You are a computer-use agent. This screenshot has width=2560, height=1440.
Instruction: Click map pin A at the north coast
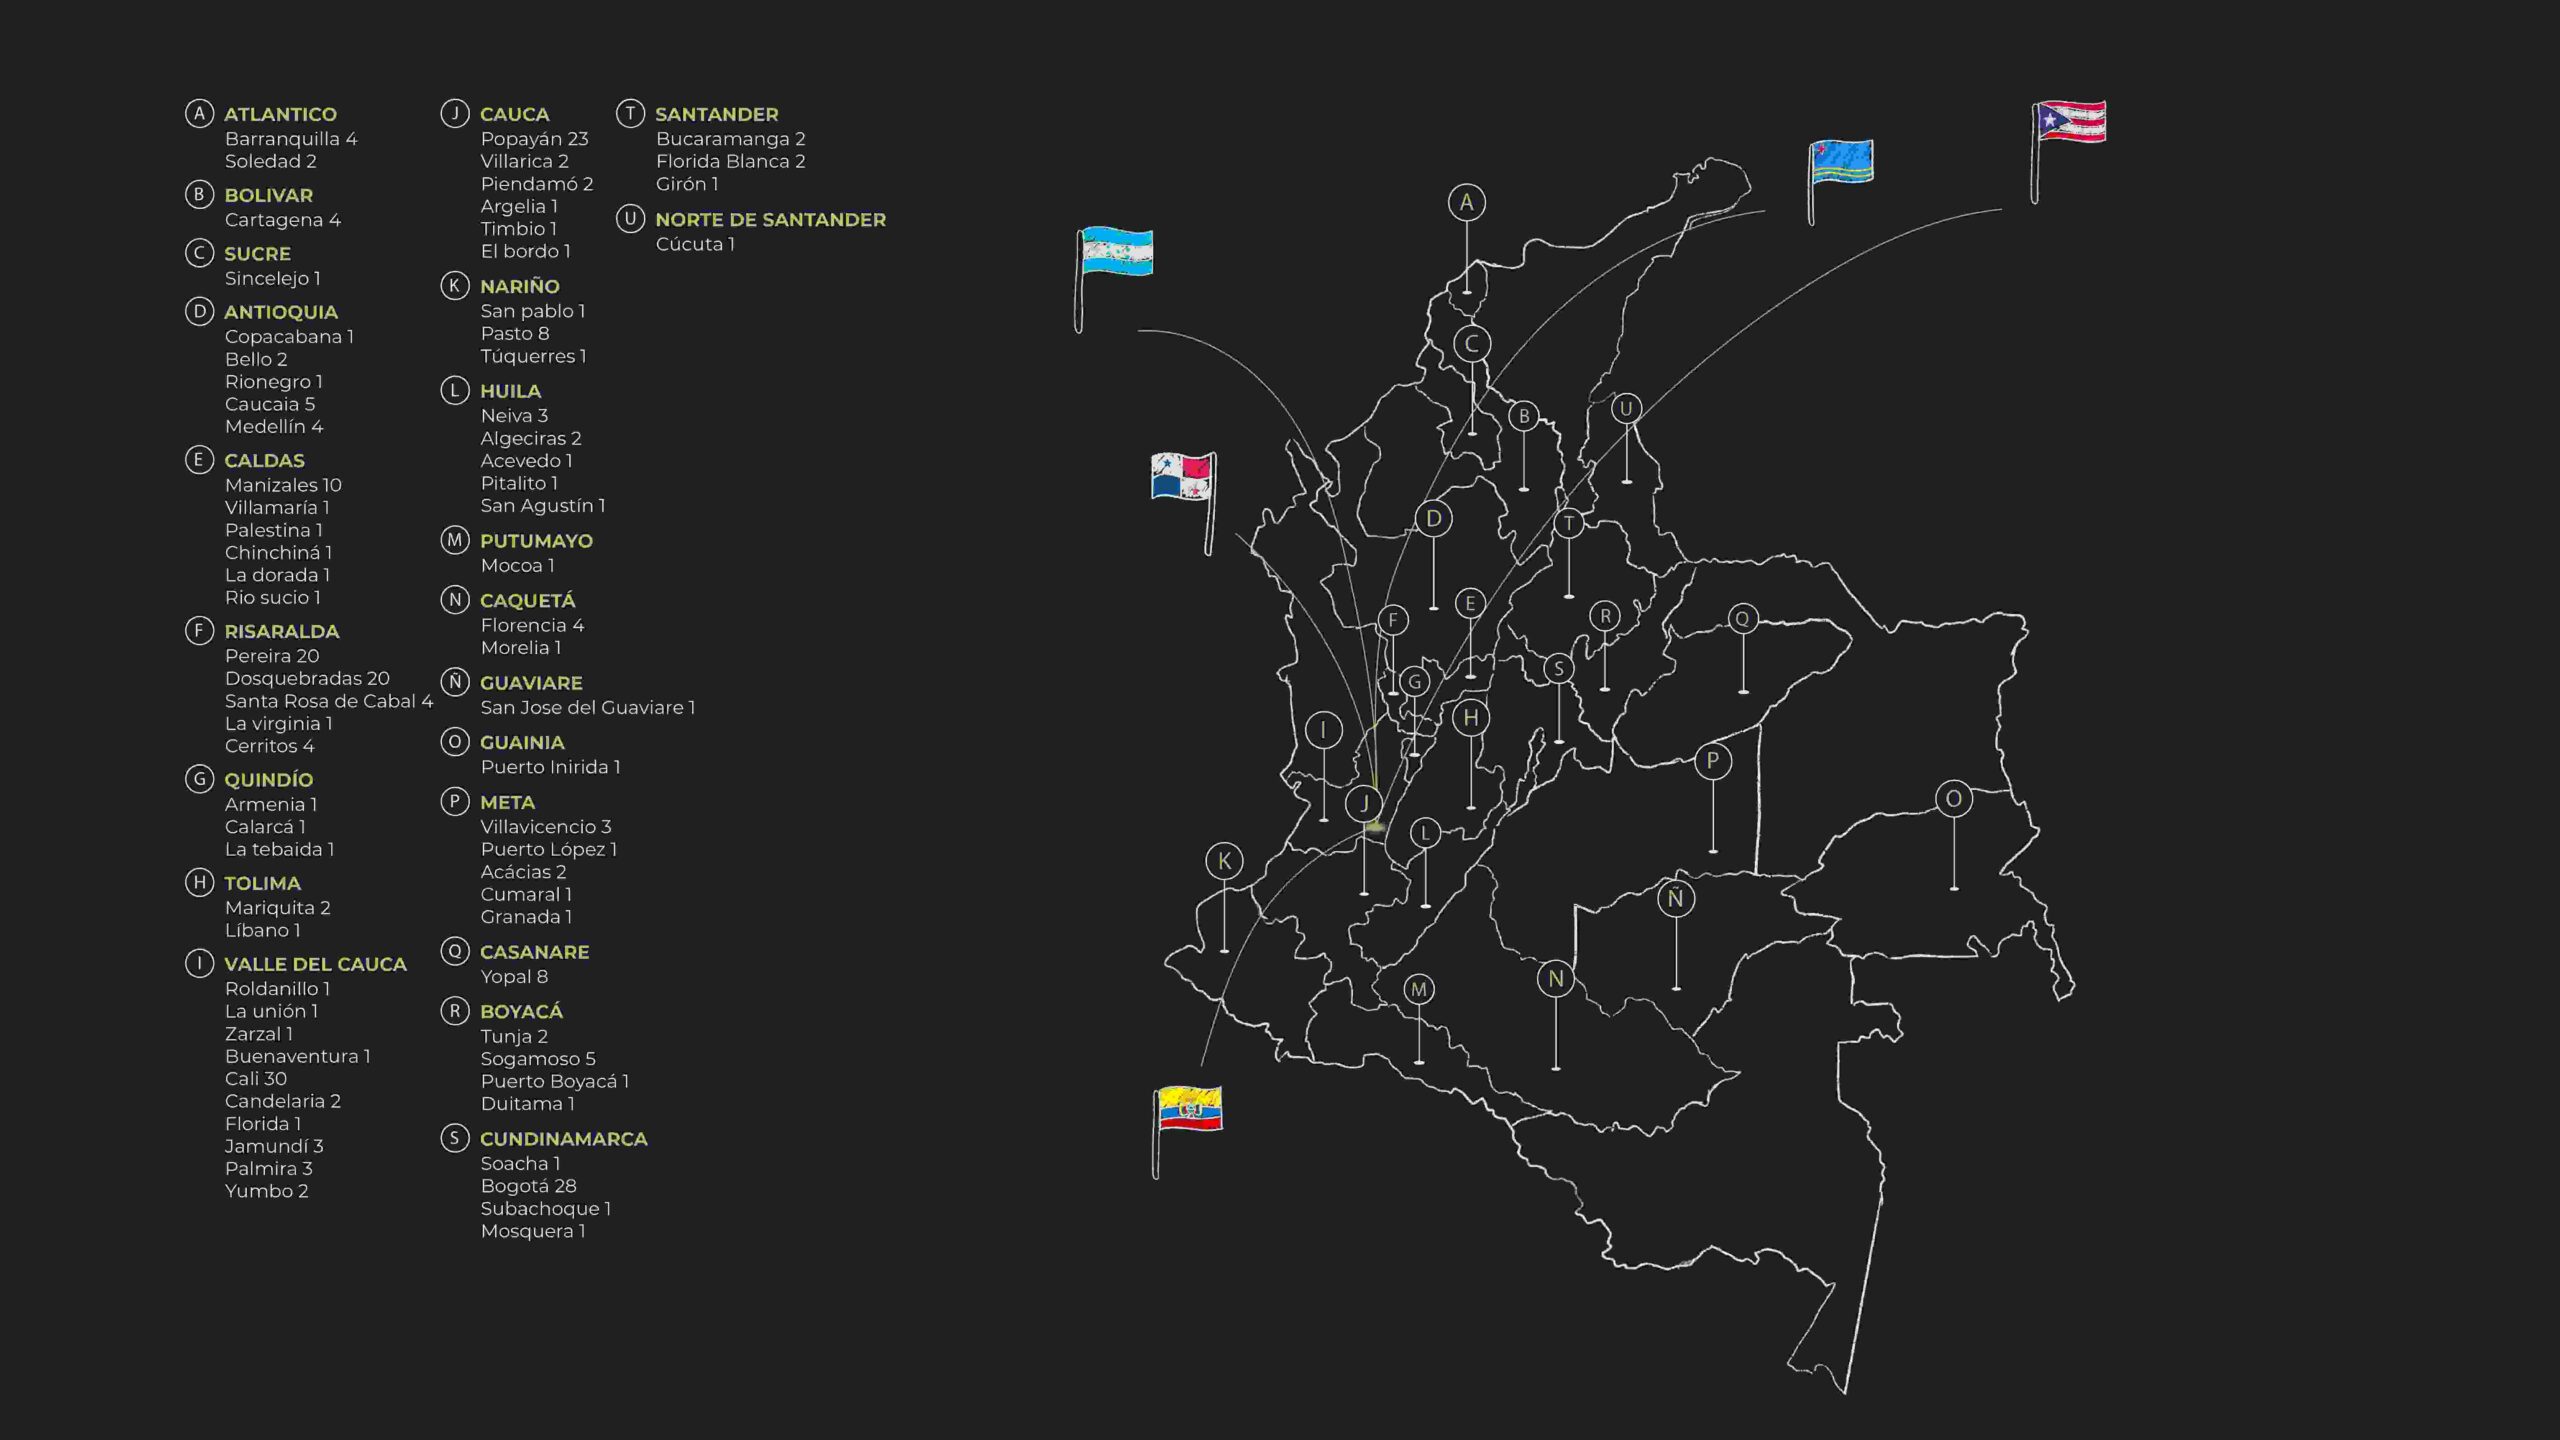(x=1466, y=203)
